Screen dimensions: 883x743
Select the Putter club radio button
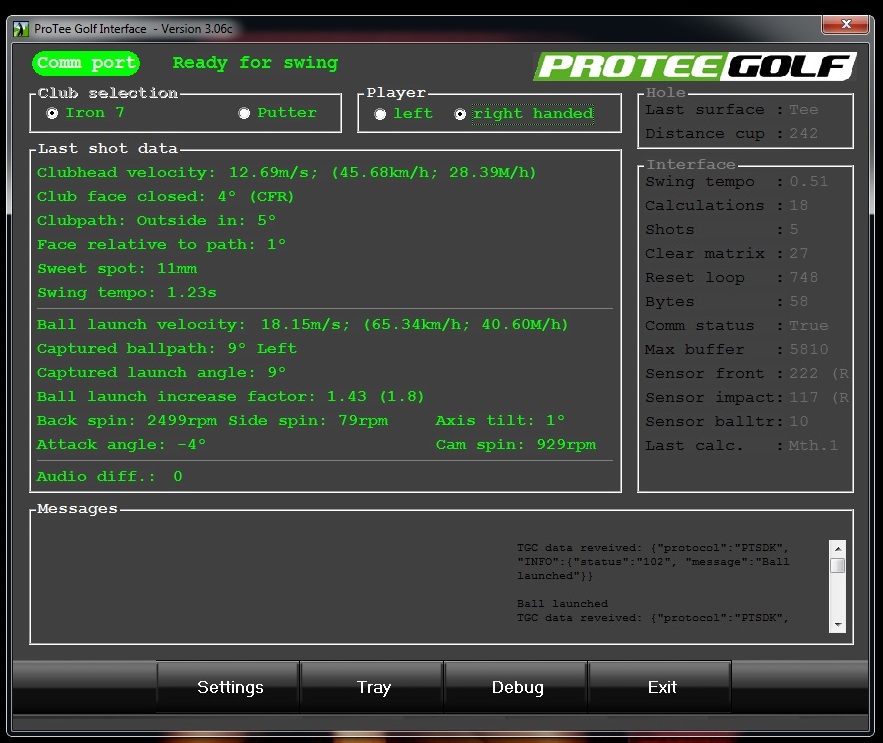pos(244,113)
